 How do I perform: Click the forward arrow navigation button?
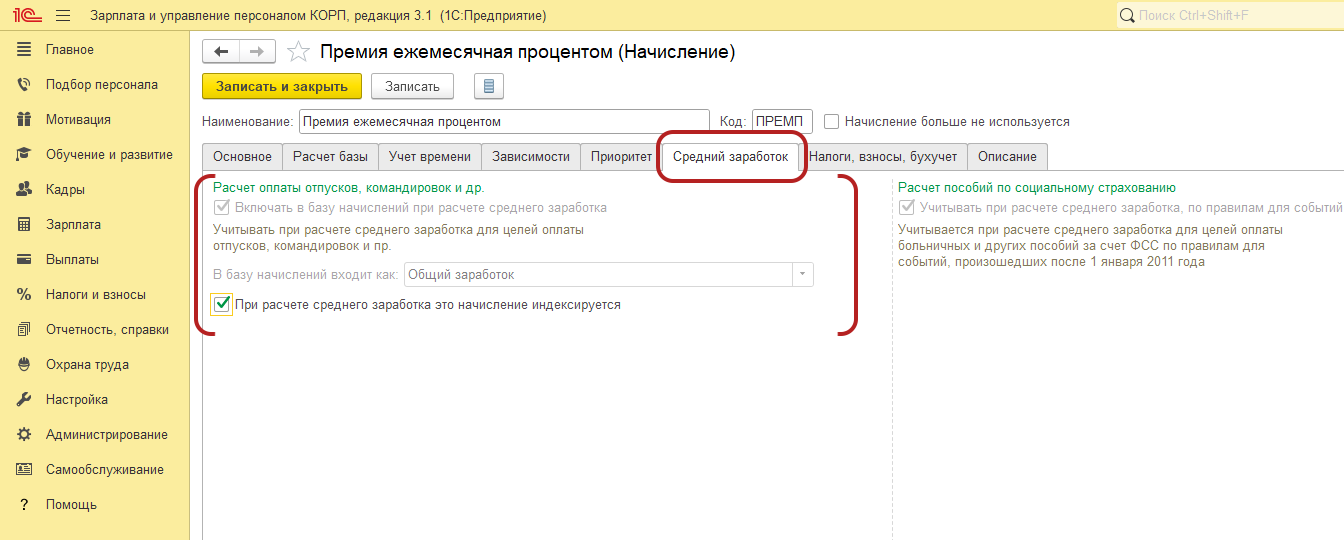257,52
